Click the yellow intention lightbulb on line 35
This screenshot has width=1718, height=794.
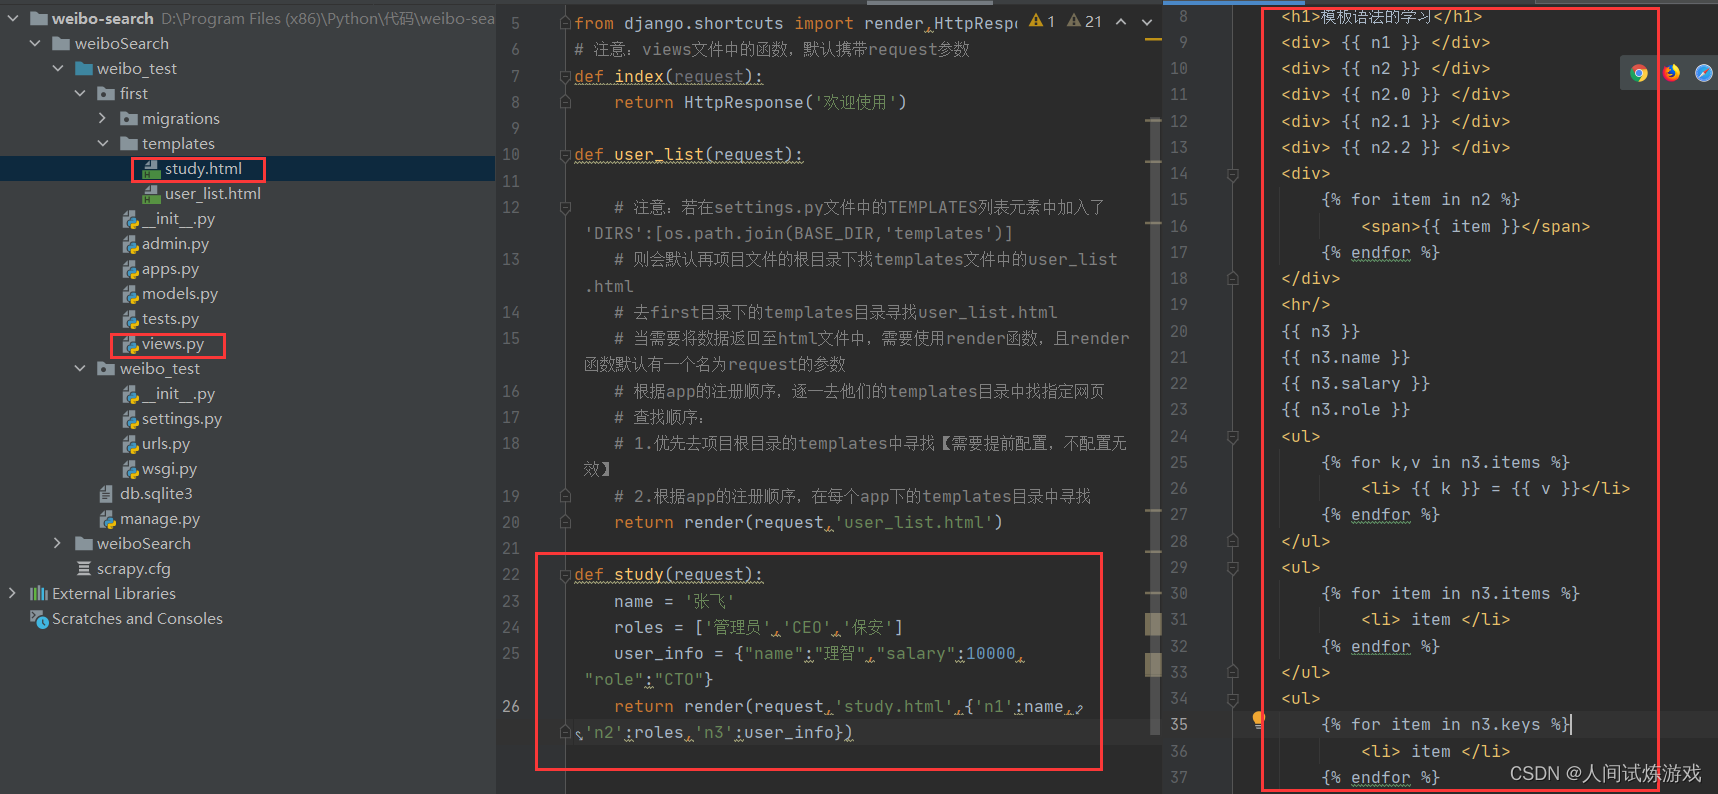click(1258, 718)
